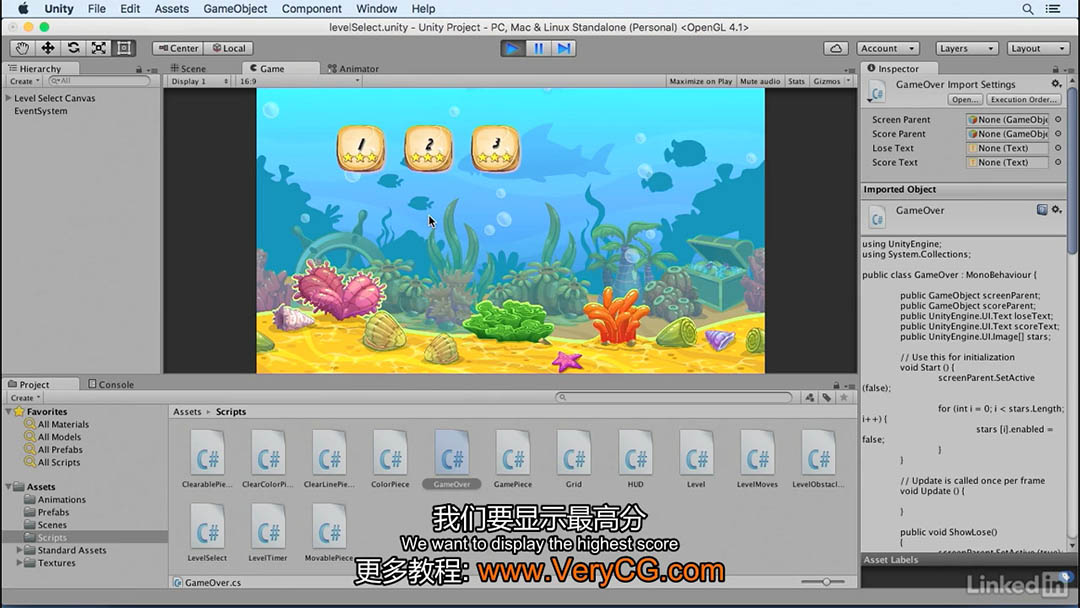Toggle the Project panel lock
The width and height of the screenshot is (1080, 608).
[836, 386]
